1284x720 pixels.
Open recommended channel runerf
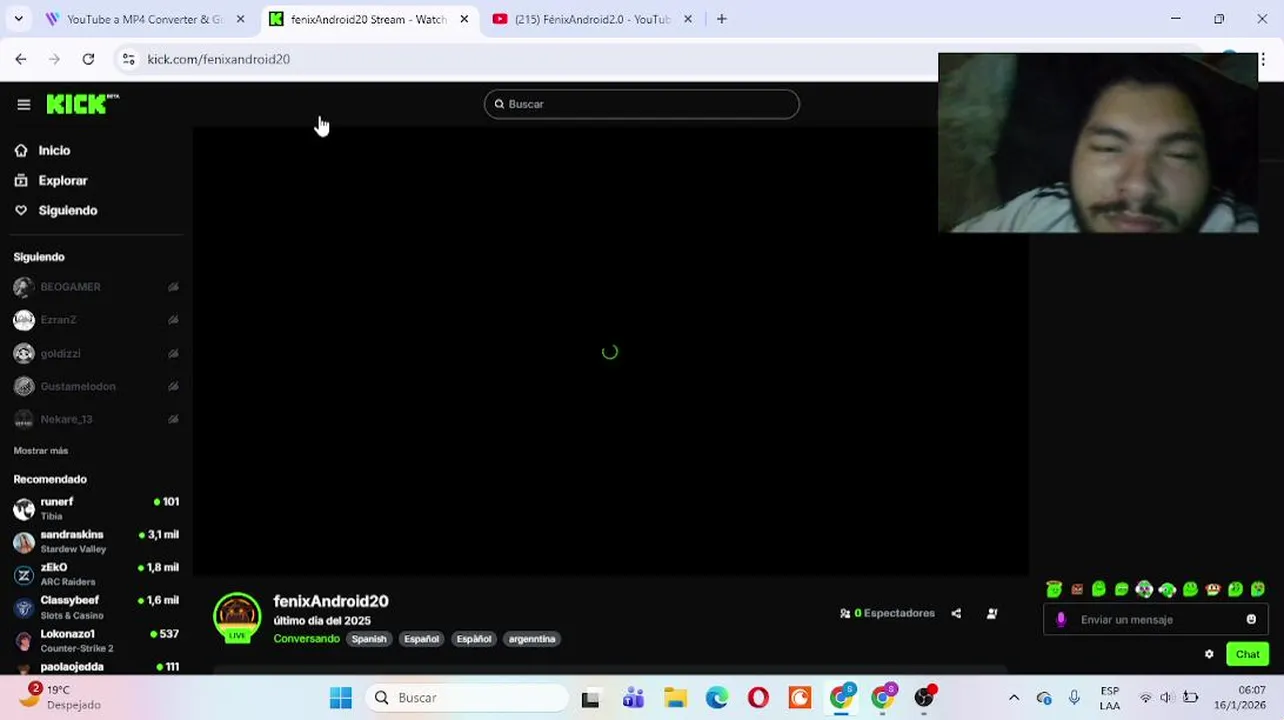[96, 508]
